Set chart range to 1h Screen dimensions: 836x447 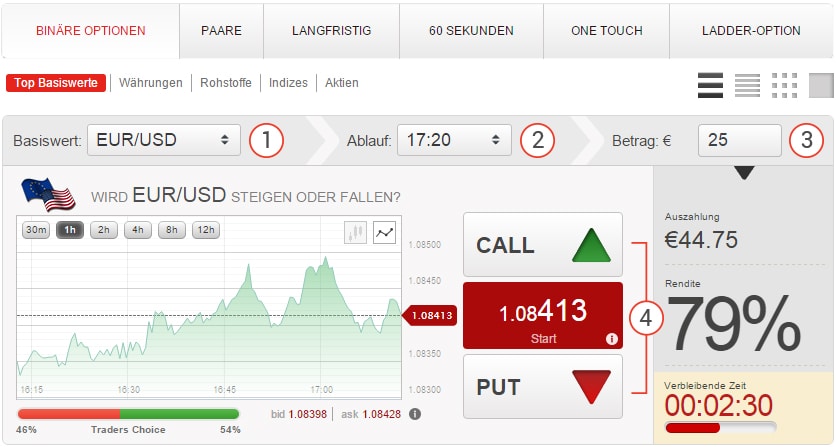pyautogui.click(x=70, y=230)
